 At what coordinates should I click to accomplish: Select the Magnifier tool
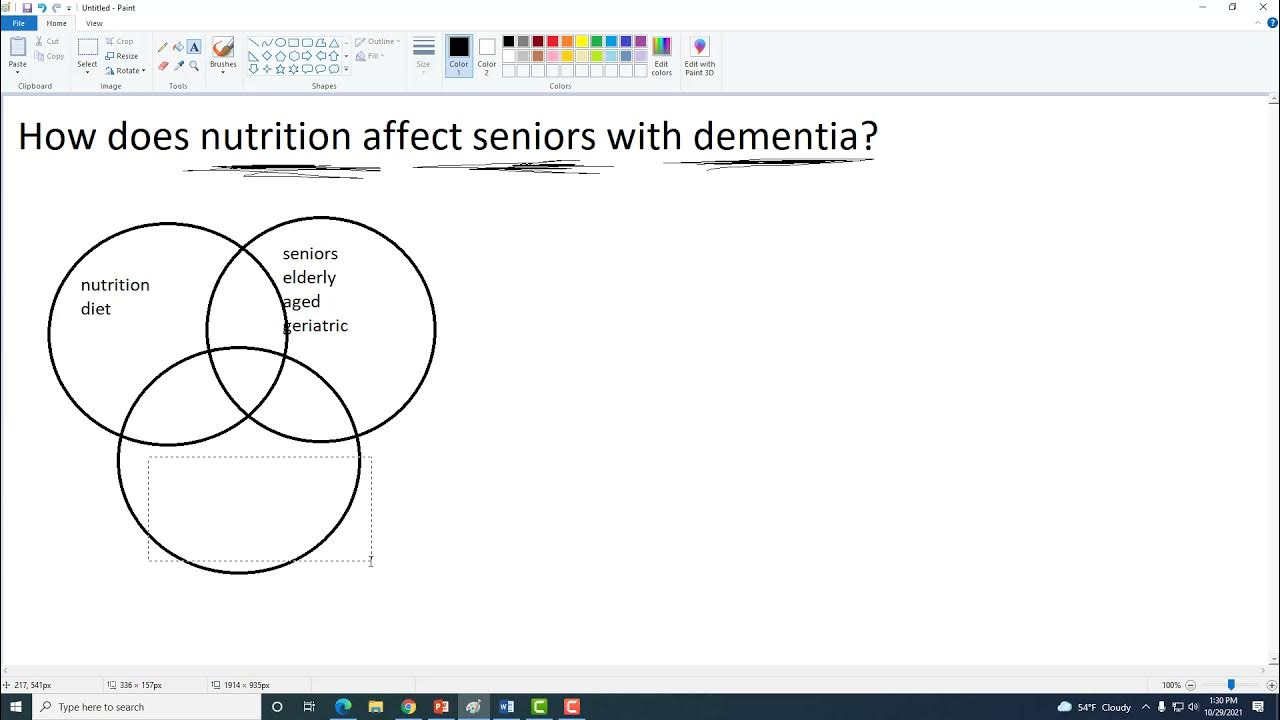point(194,66)
